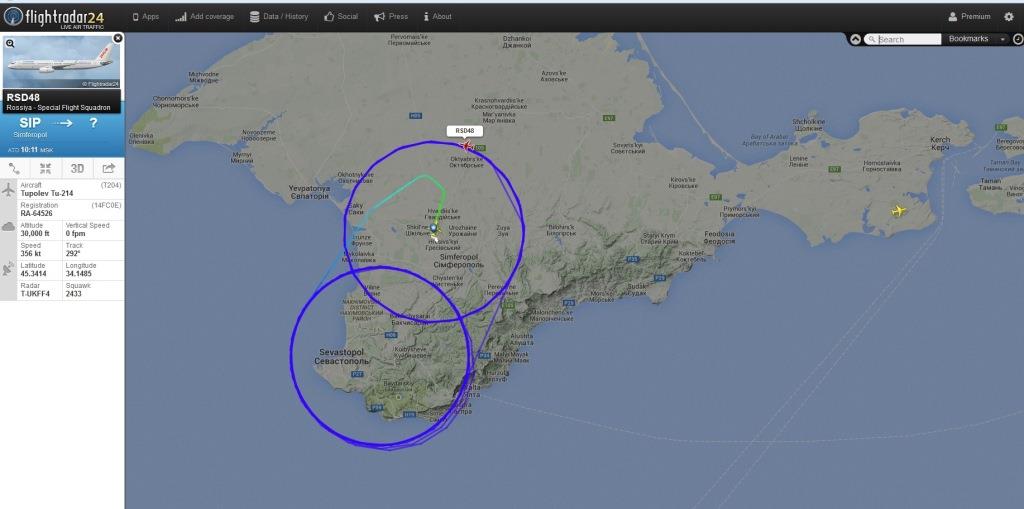Open the Add coverage menu
The image size is (1024, 509).
click(204, 17)
